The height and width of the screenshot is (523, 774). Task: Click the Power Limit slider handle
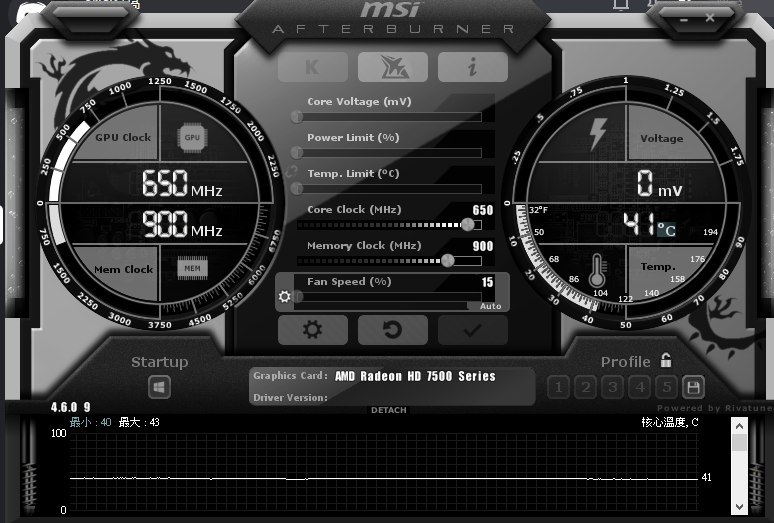(297, 152)
